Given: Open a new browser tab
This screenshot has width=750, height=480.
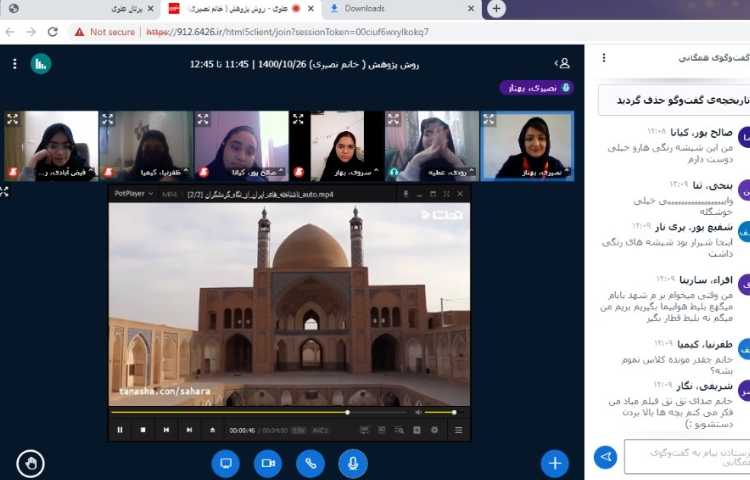Looking at the screenshot, I should [496, 9].
